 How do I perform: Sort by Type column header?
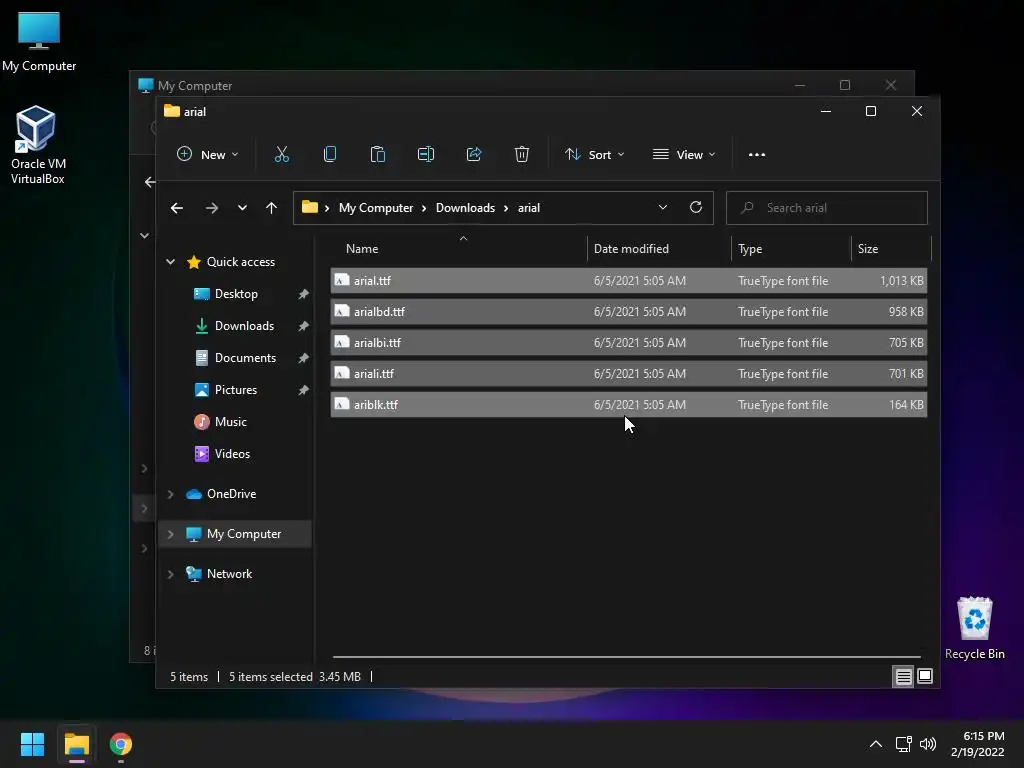click(792, 249)
